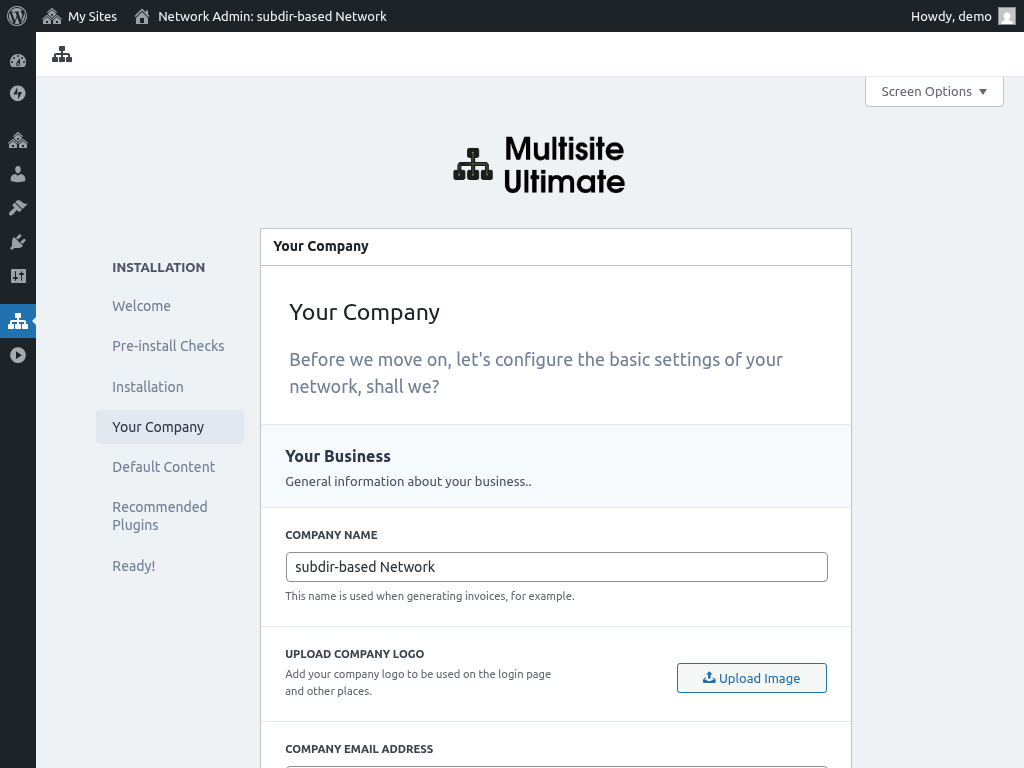Click the 'General information about your business' text
This screenshot has height=768, width=1024.
pyautogui.click(x=408, y=482)
